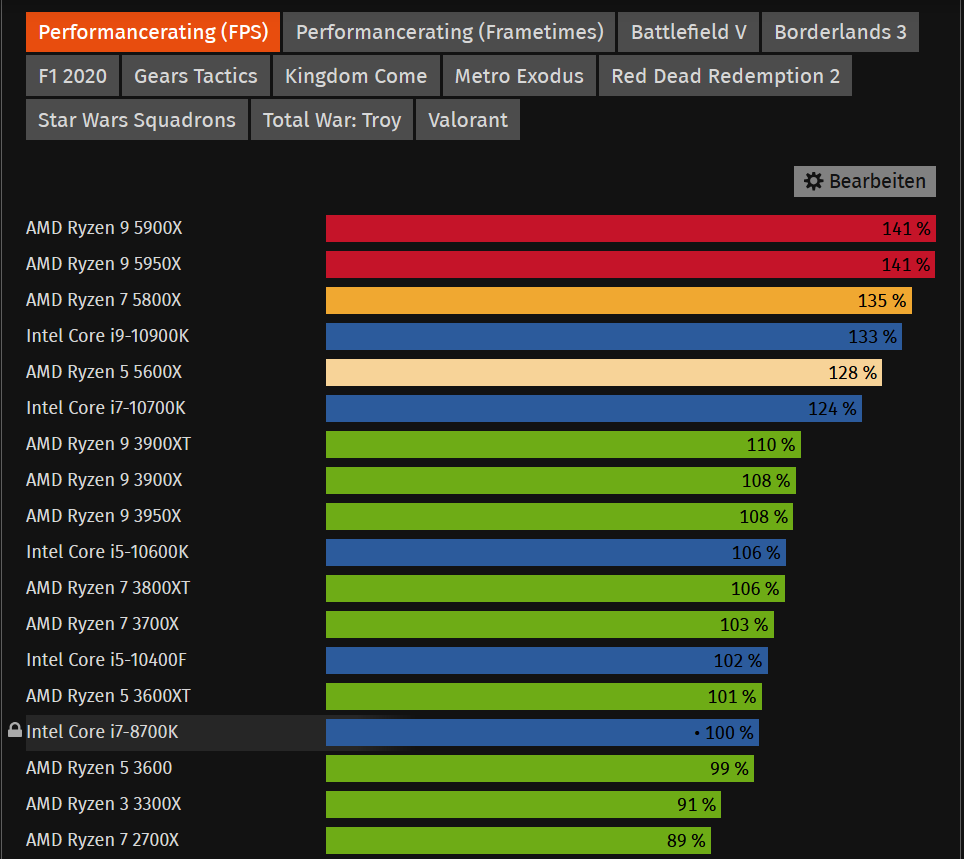Click the AMD Ryzen 5 3600 label

tap(99, 768)
